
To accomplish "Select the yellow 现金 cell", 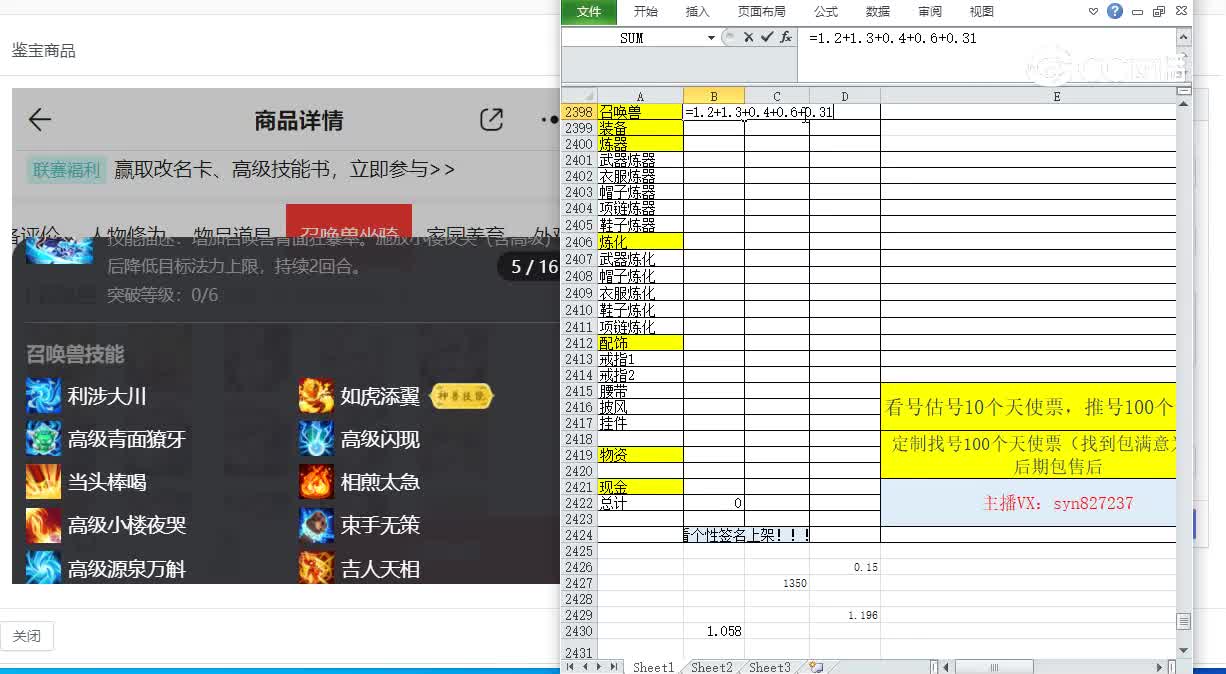I will point(640,487).
